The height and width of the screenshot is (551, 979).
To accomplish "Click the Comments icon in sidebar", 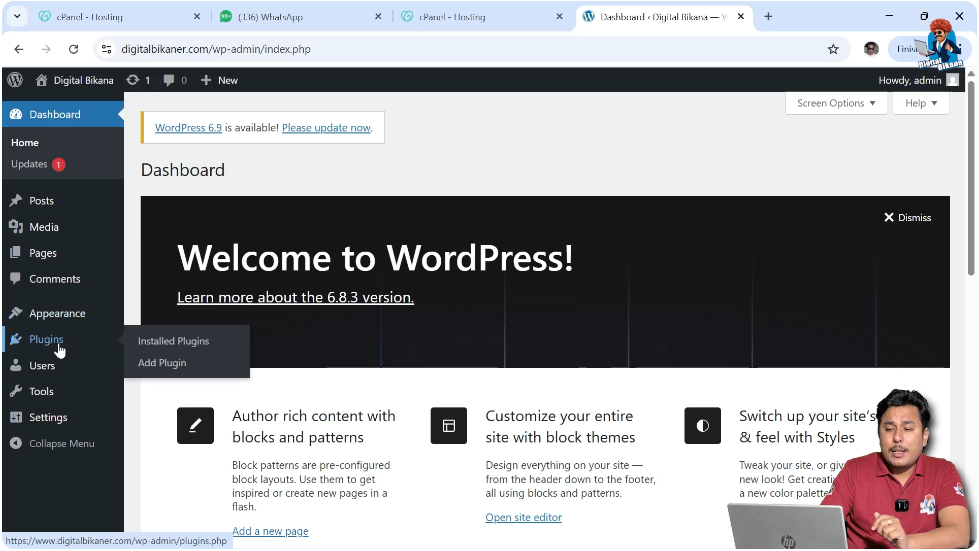I will coord(16,278).
